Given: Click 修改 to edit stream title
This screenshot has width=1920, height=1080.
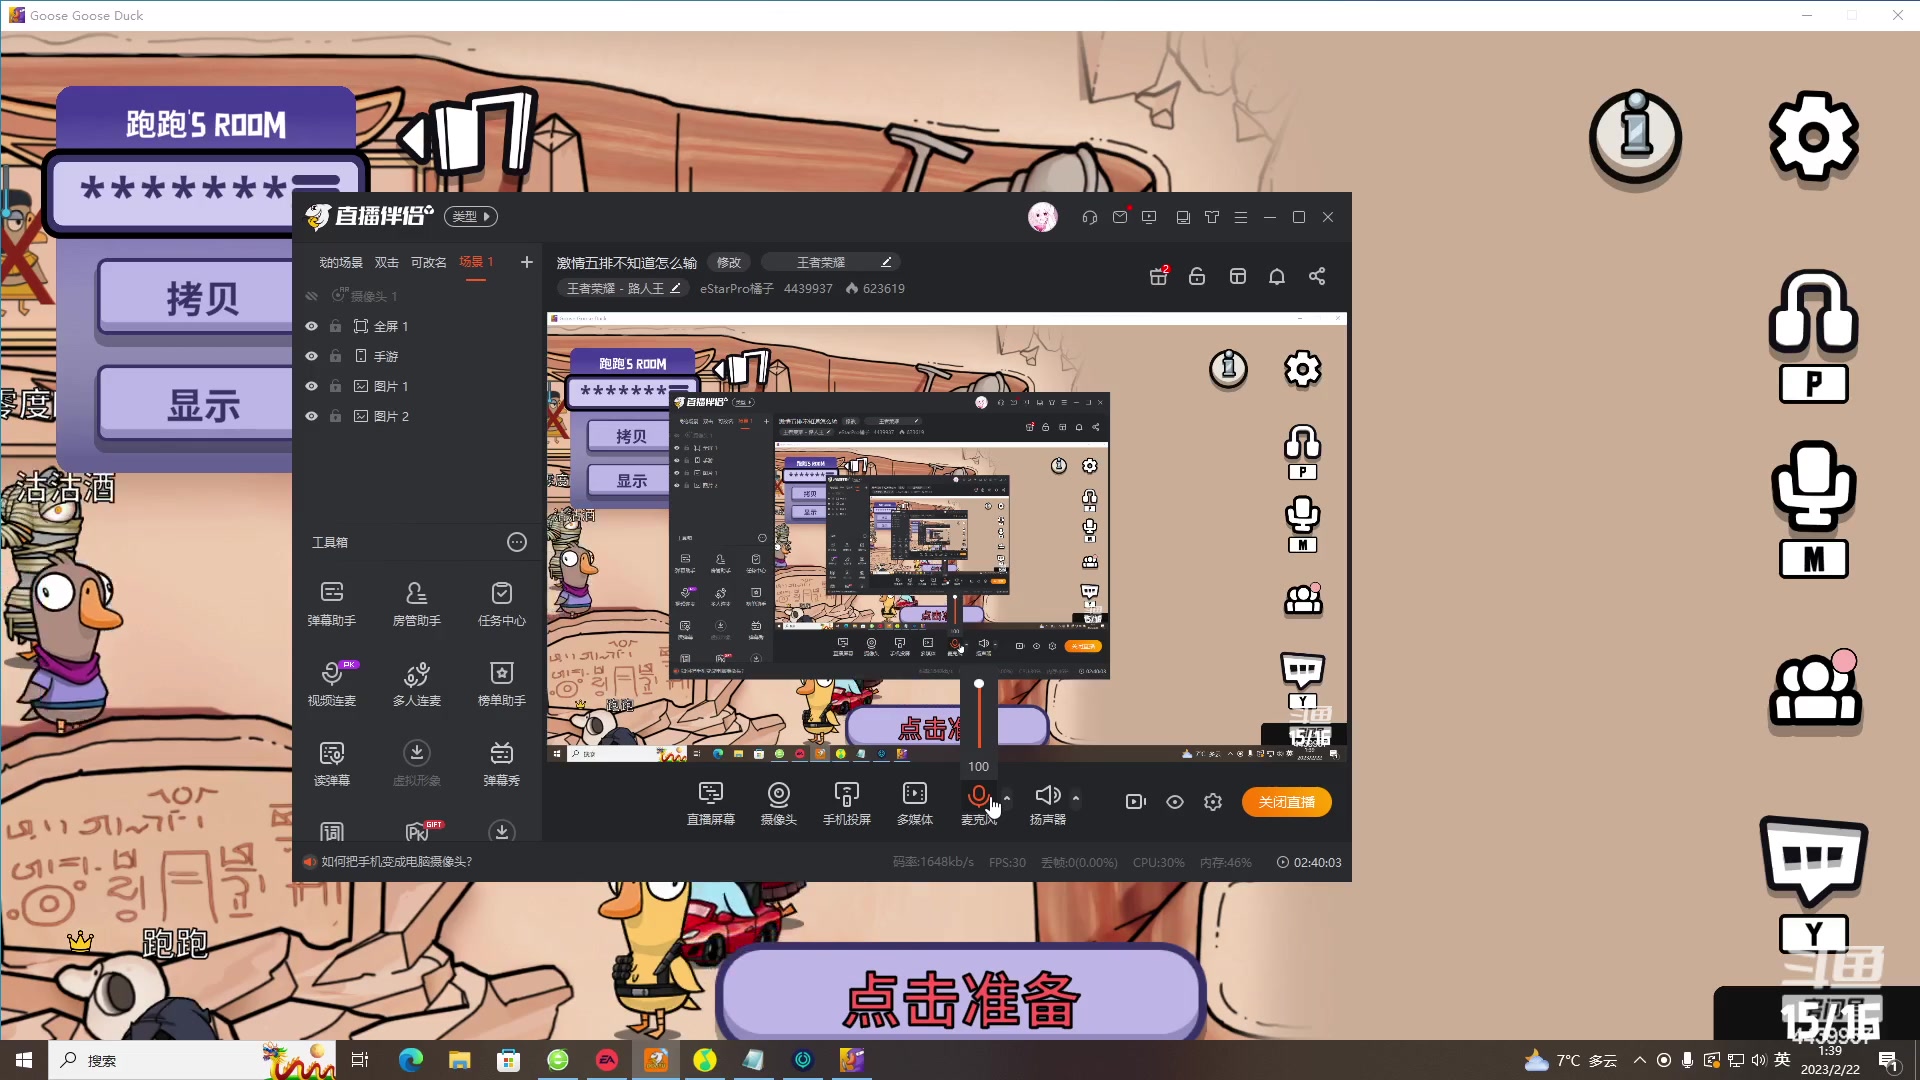Looking at the screenshot, I should click(729, 262).
